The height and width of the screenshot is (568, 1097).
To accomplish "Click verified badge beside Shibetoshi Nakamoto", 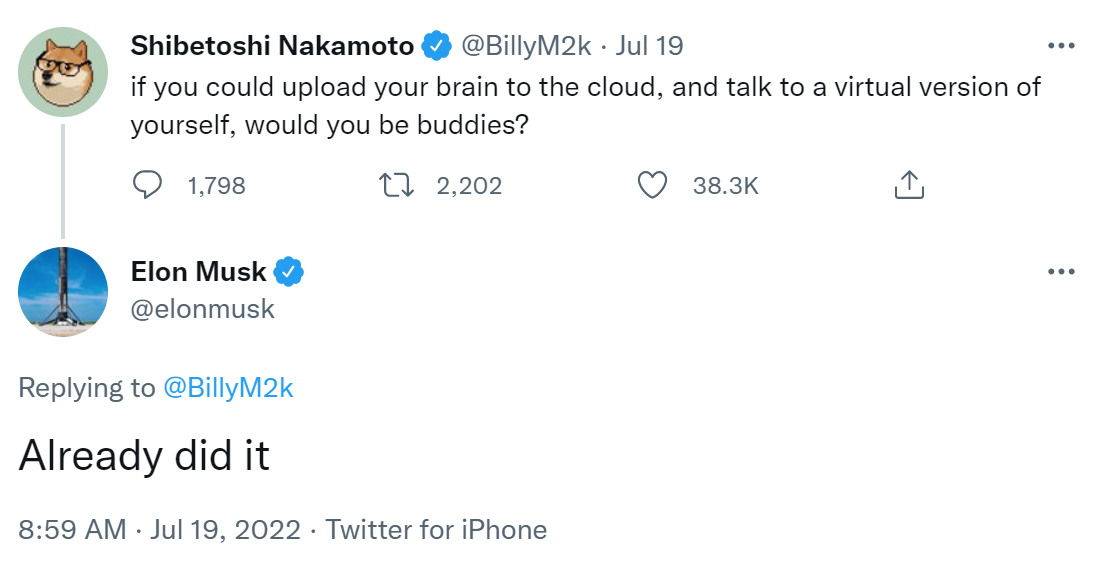I will (x=435, y=46).
